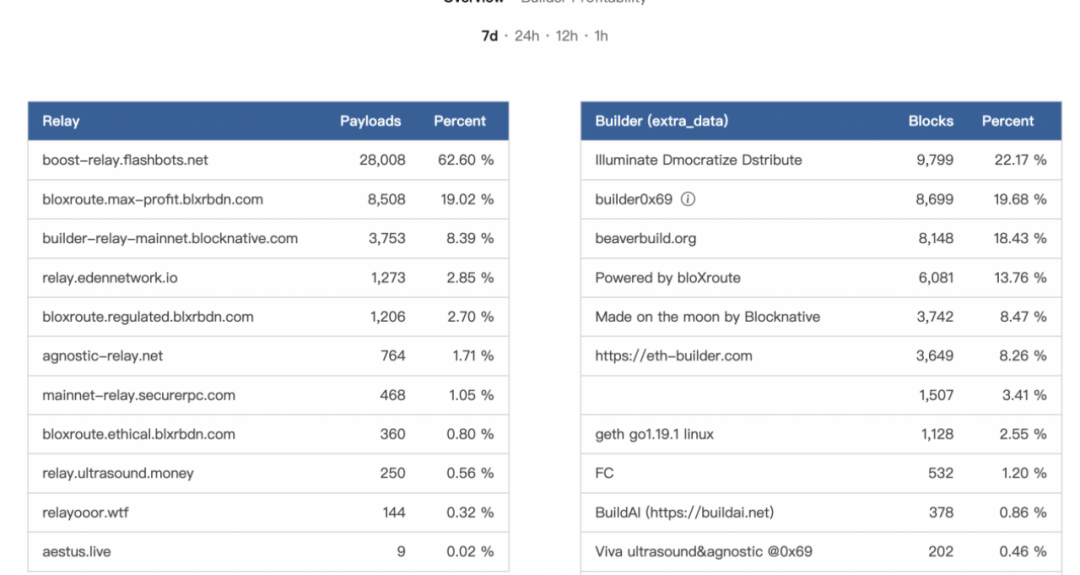The height and width of the screenshot is (575, 1080).
Task: Click the Builder (extra_data) column header
Action: click(661, 121)
